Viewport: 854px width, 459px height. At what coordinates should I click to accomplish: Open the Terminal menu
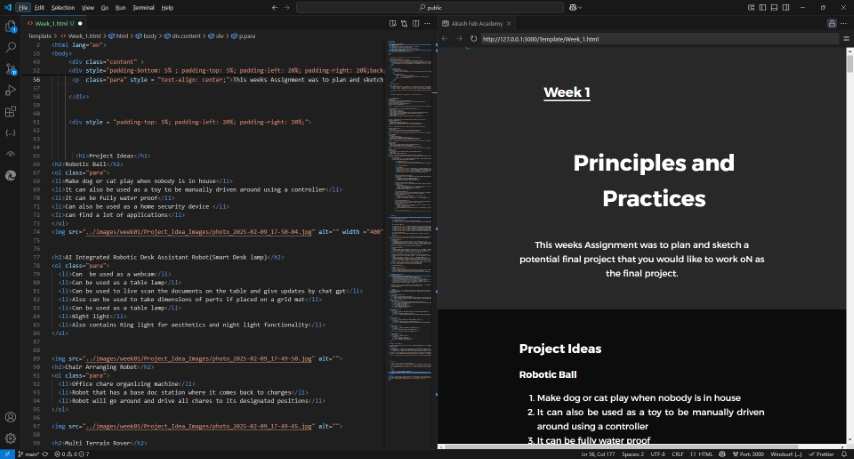point(143,8)
